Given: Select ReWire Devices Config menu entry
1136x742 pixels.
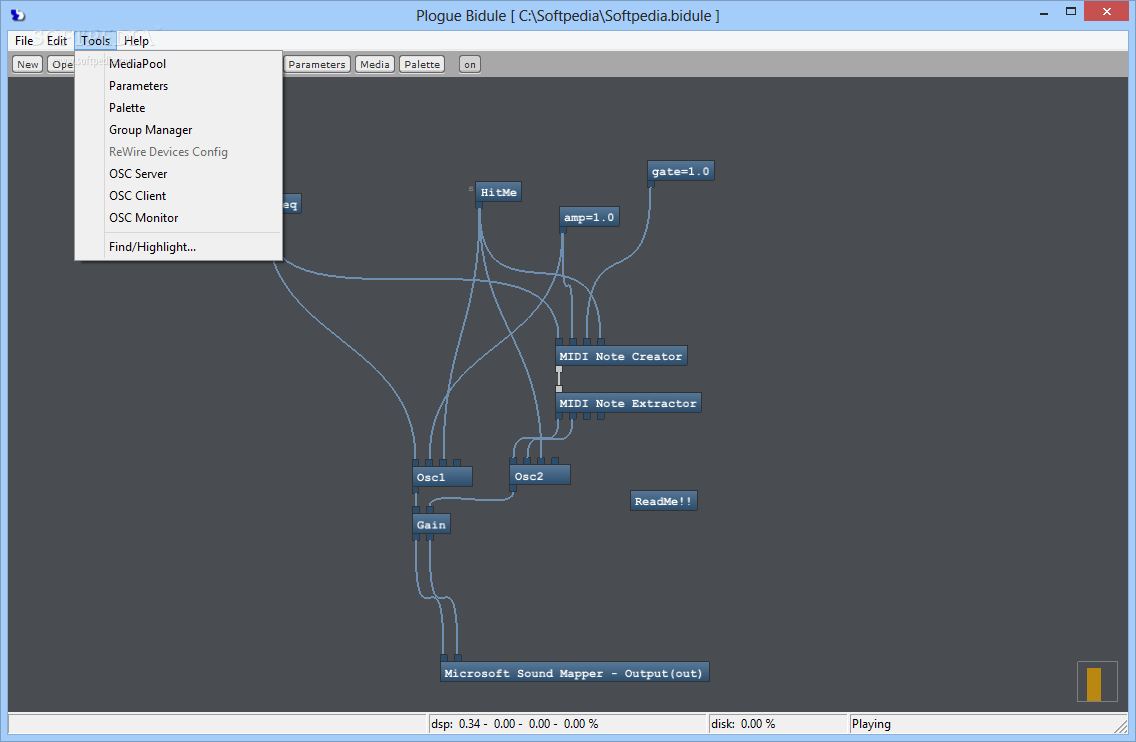Looking at the screenshot, I should click(x=178, y=151).
